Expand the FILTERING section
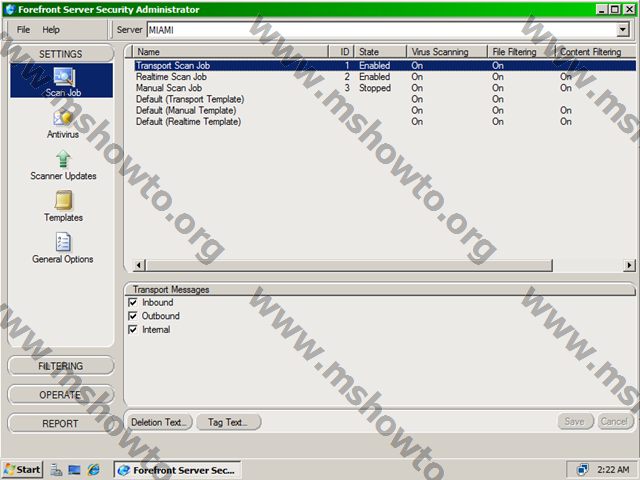640x480 pixels. click(61, 366)
